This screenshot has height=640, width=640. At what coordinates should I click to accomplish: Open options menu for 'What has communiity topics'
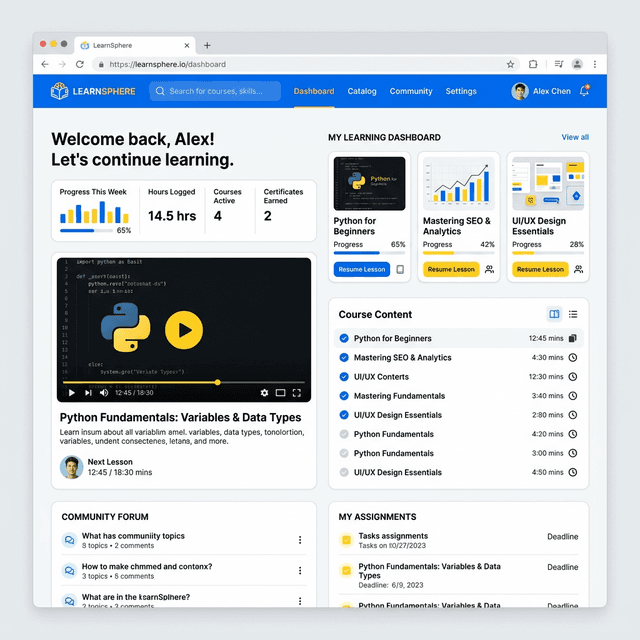coord(300,540)
